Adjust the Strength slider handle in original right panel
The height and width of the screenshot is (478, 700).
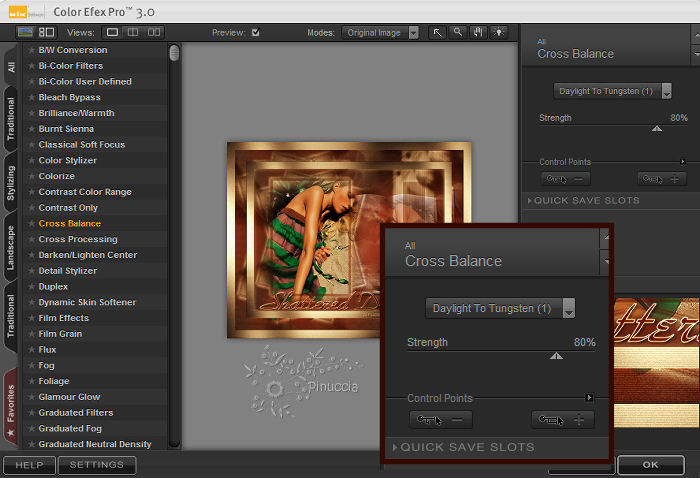657,129
